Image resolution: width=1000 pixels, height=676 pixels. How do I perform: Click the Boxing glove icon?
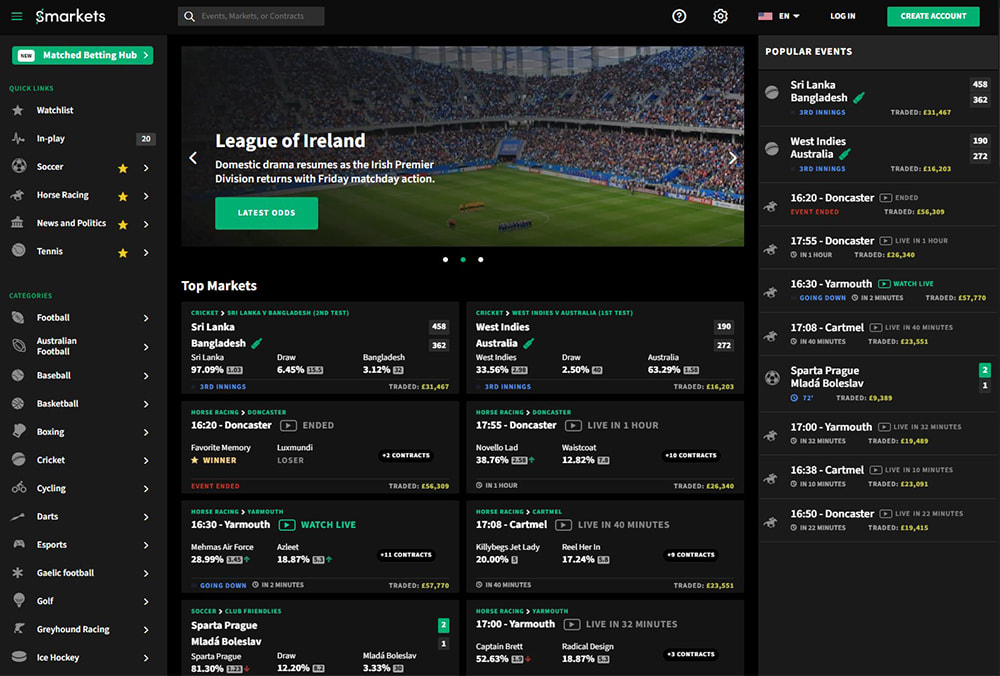pyautogui.click(x=19, y=431)
